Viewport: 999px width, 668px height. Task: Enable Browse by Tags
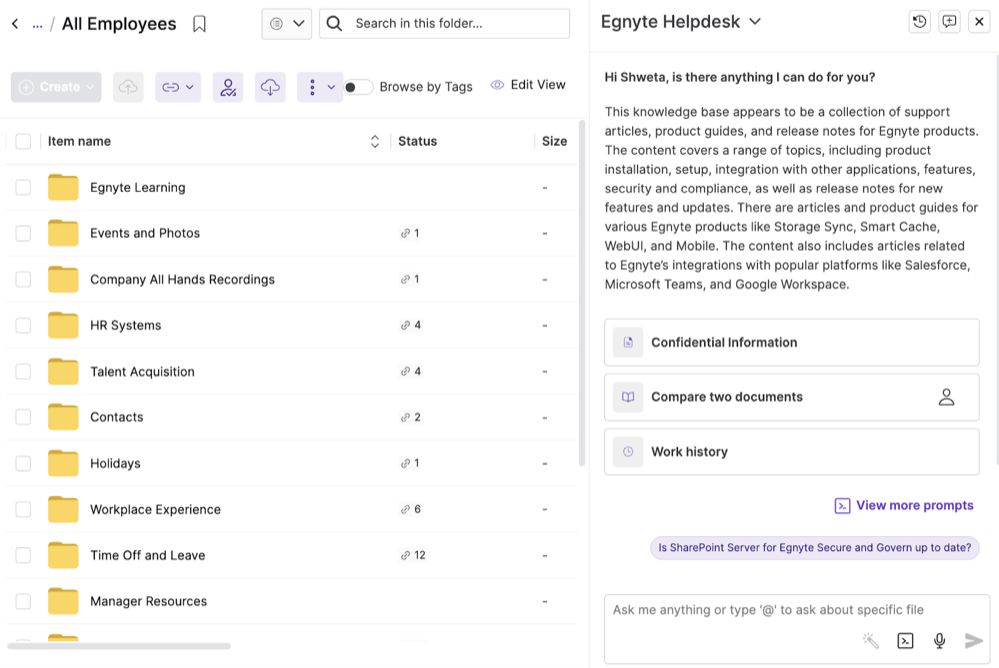pyautogui.click(x=357, y=87)
